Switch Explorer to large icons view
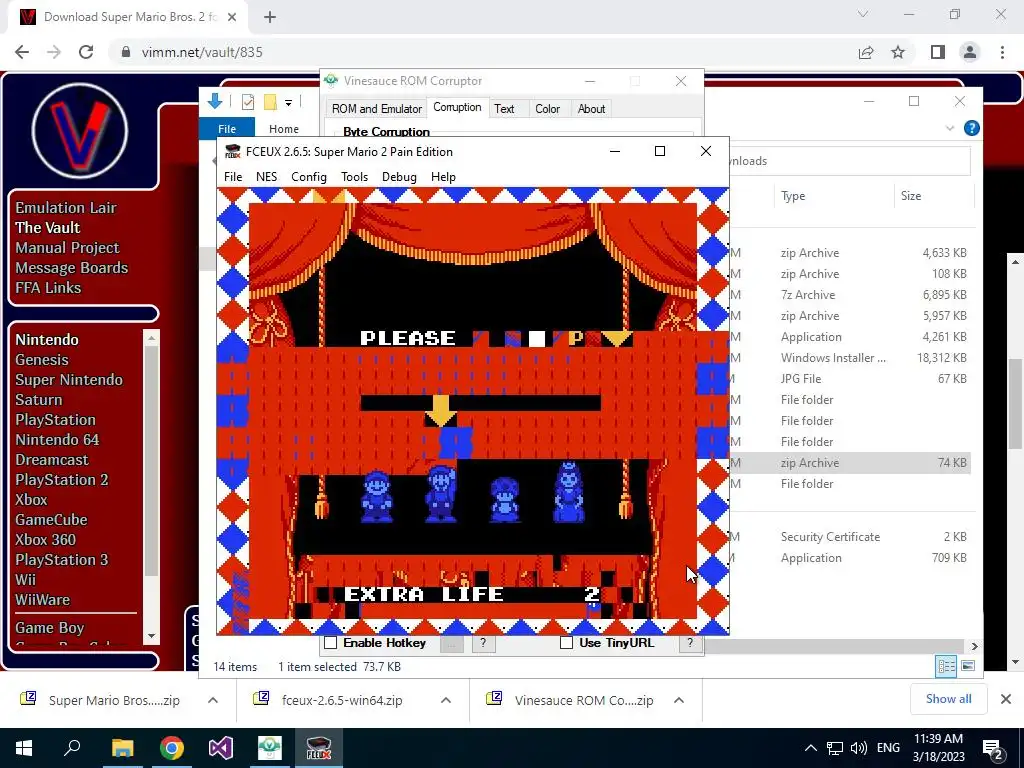 (968, 666)
